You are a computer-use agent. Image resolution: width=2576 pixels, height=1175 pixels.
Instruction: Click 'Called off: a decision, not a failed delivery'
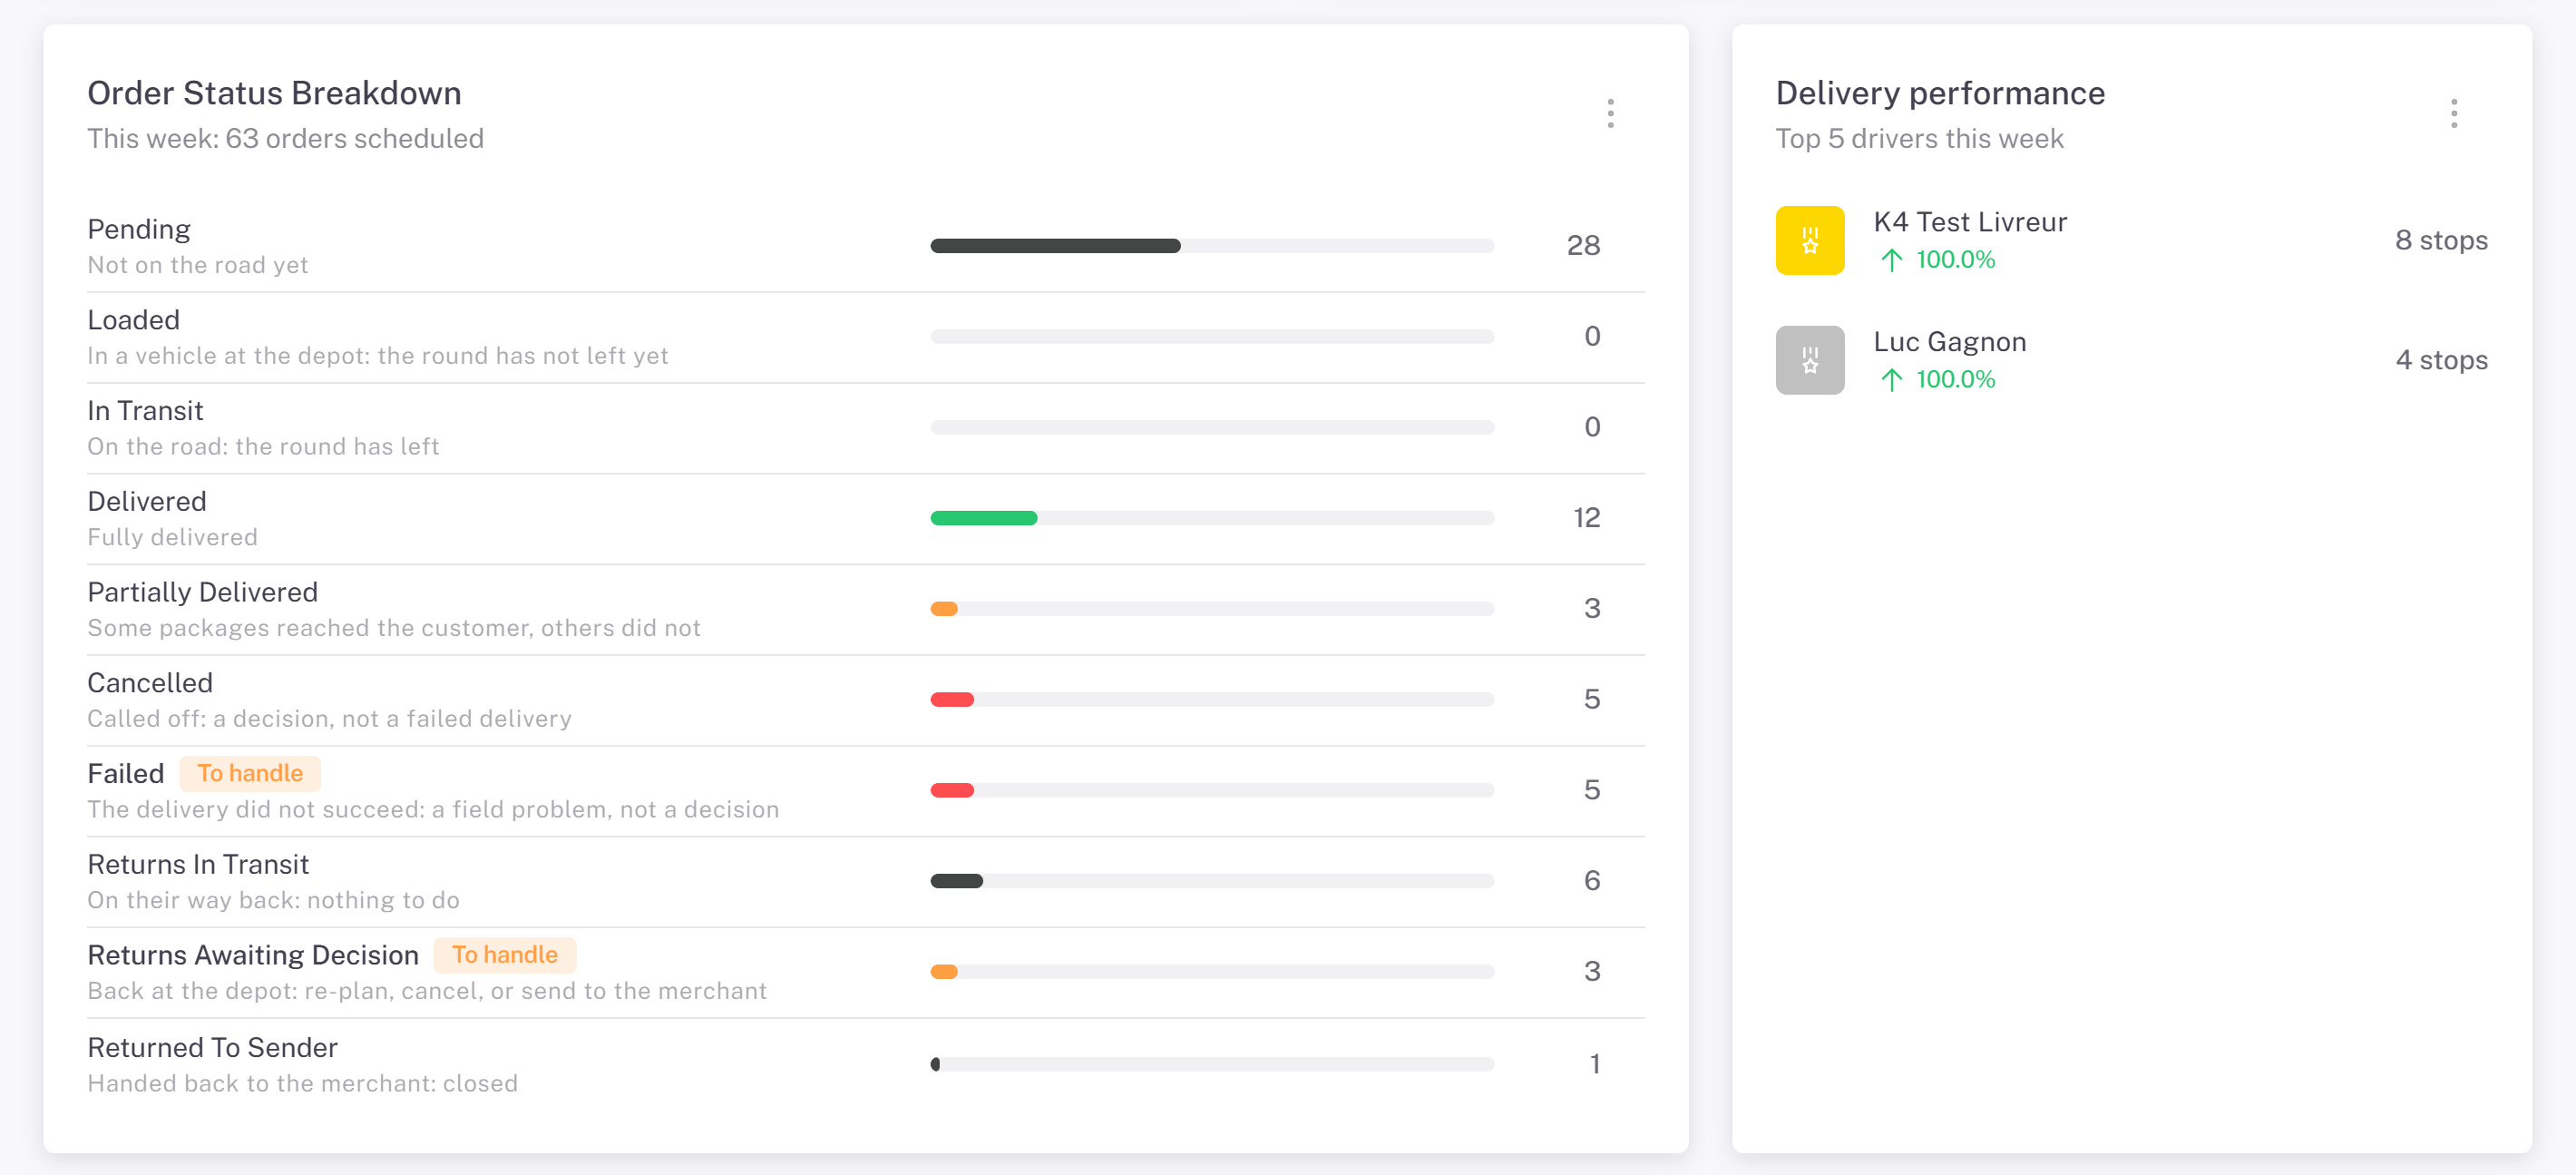pos(329,719)
